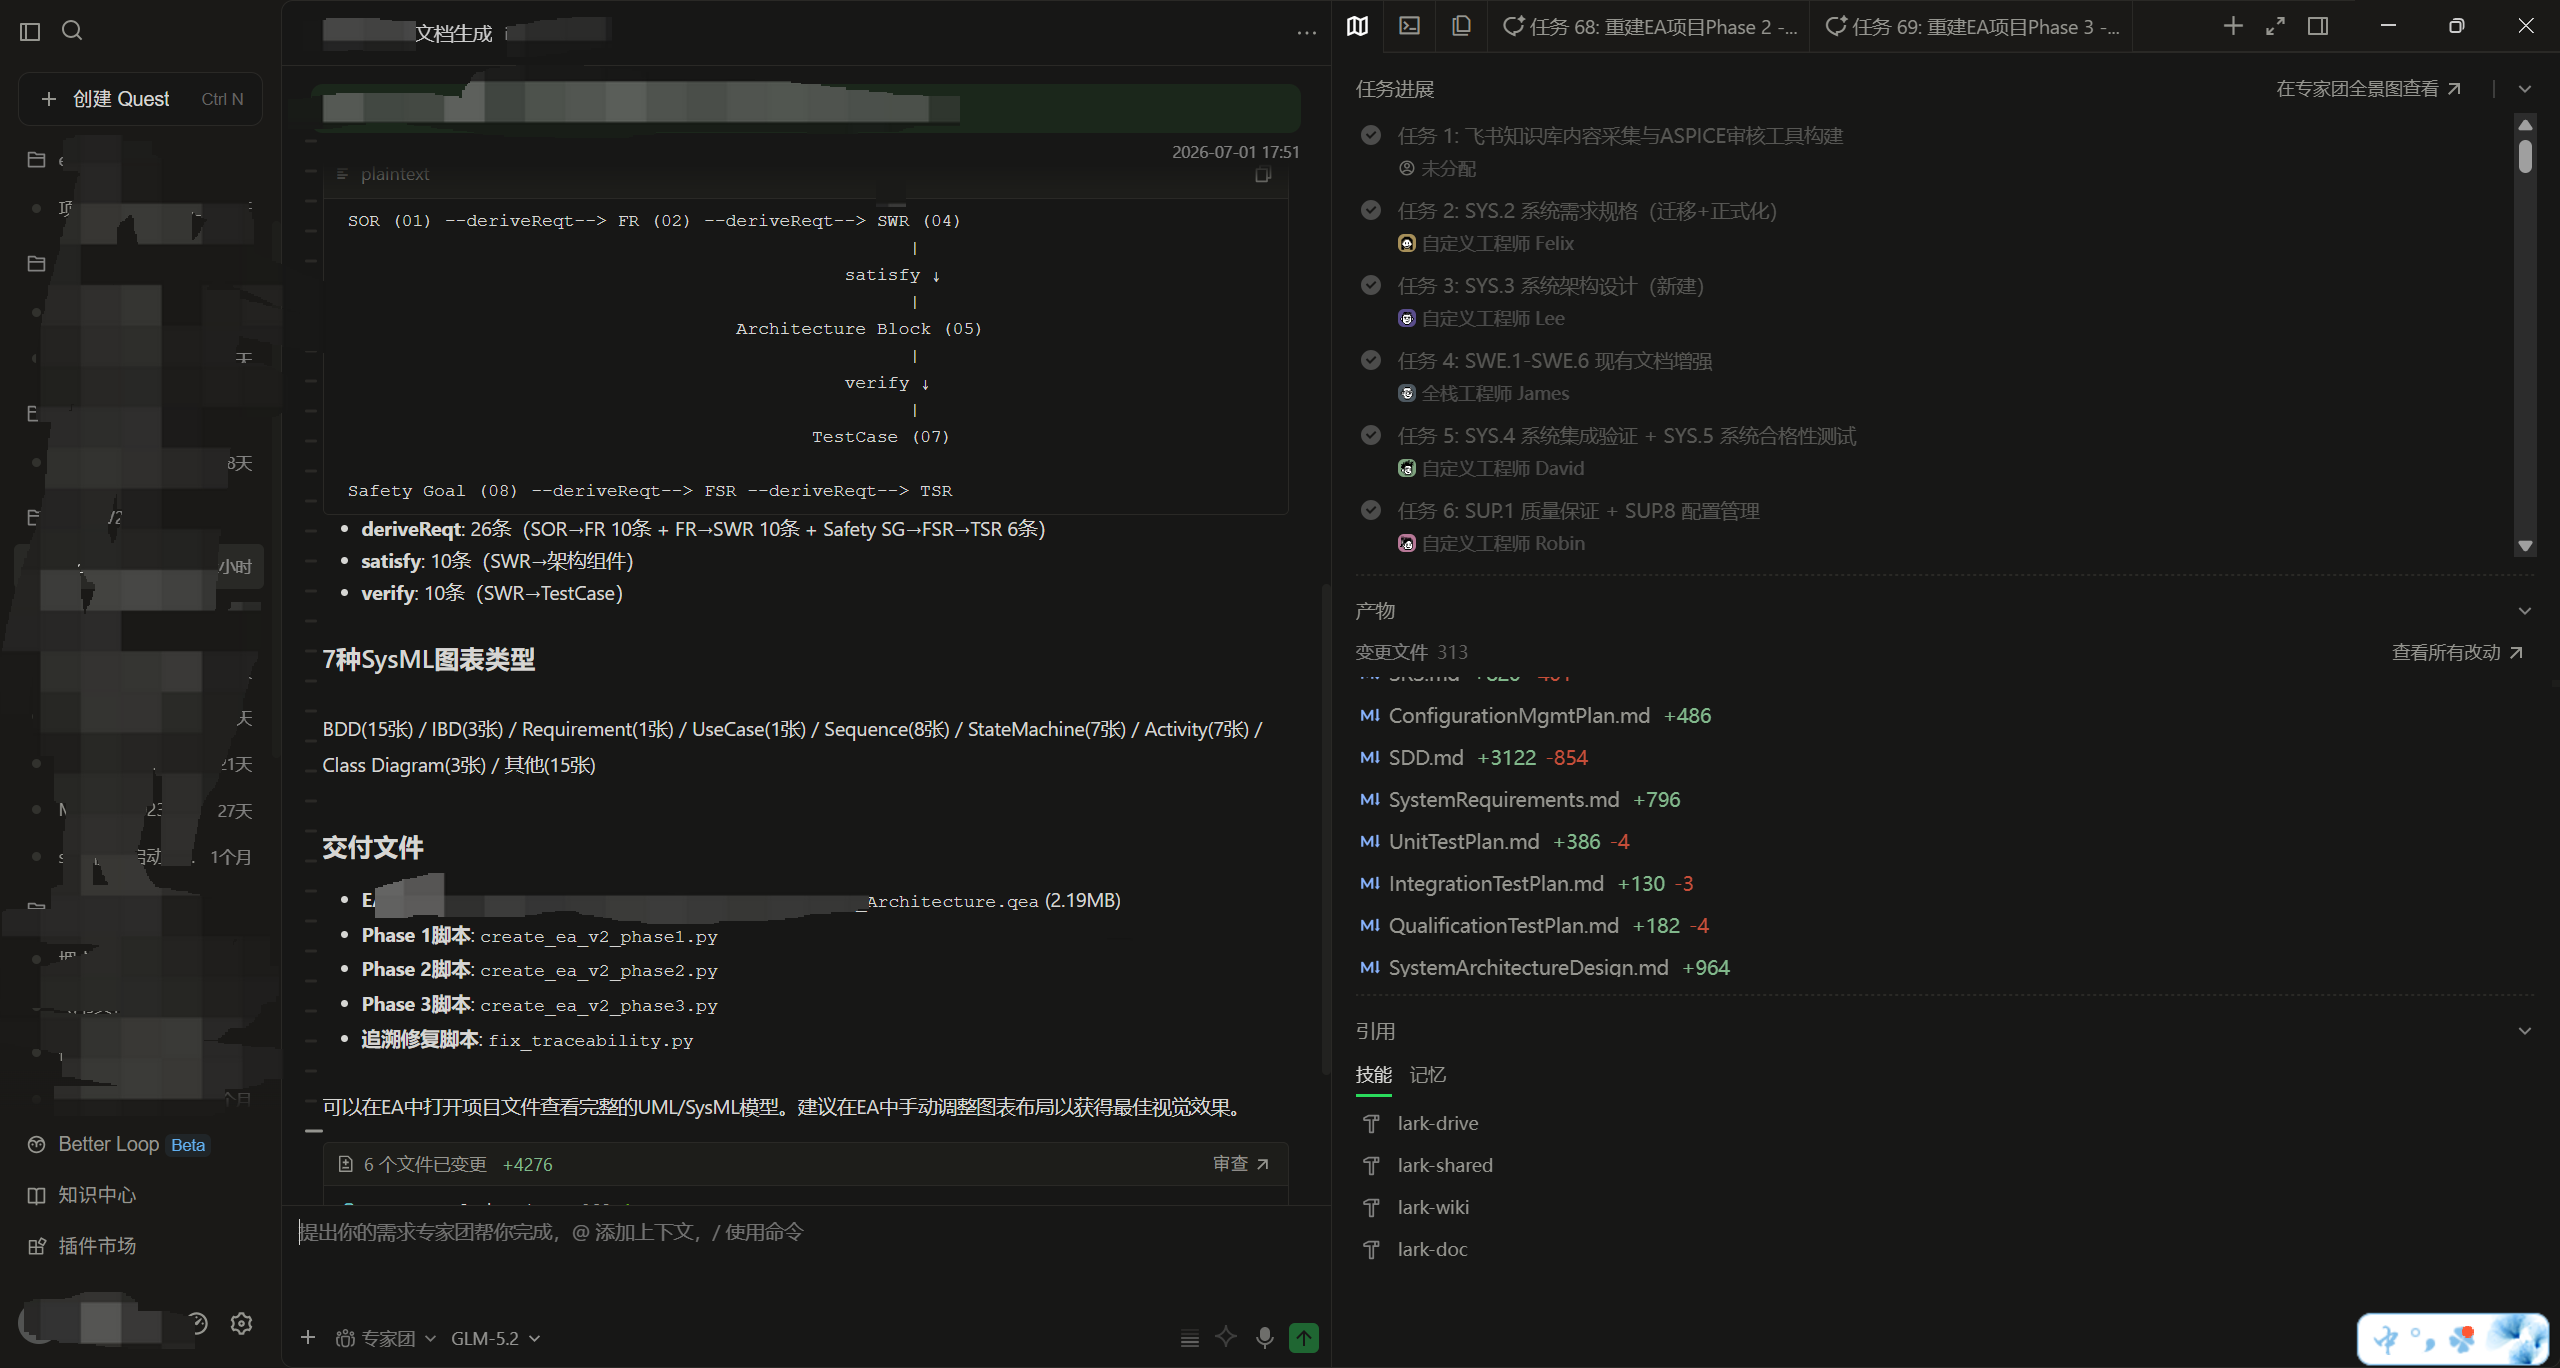
Task: Select the 记忆 tab
Action: click(1427, 1075)
